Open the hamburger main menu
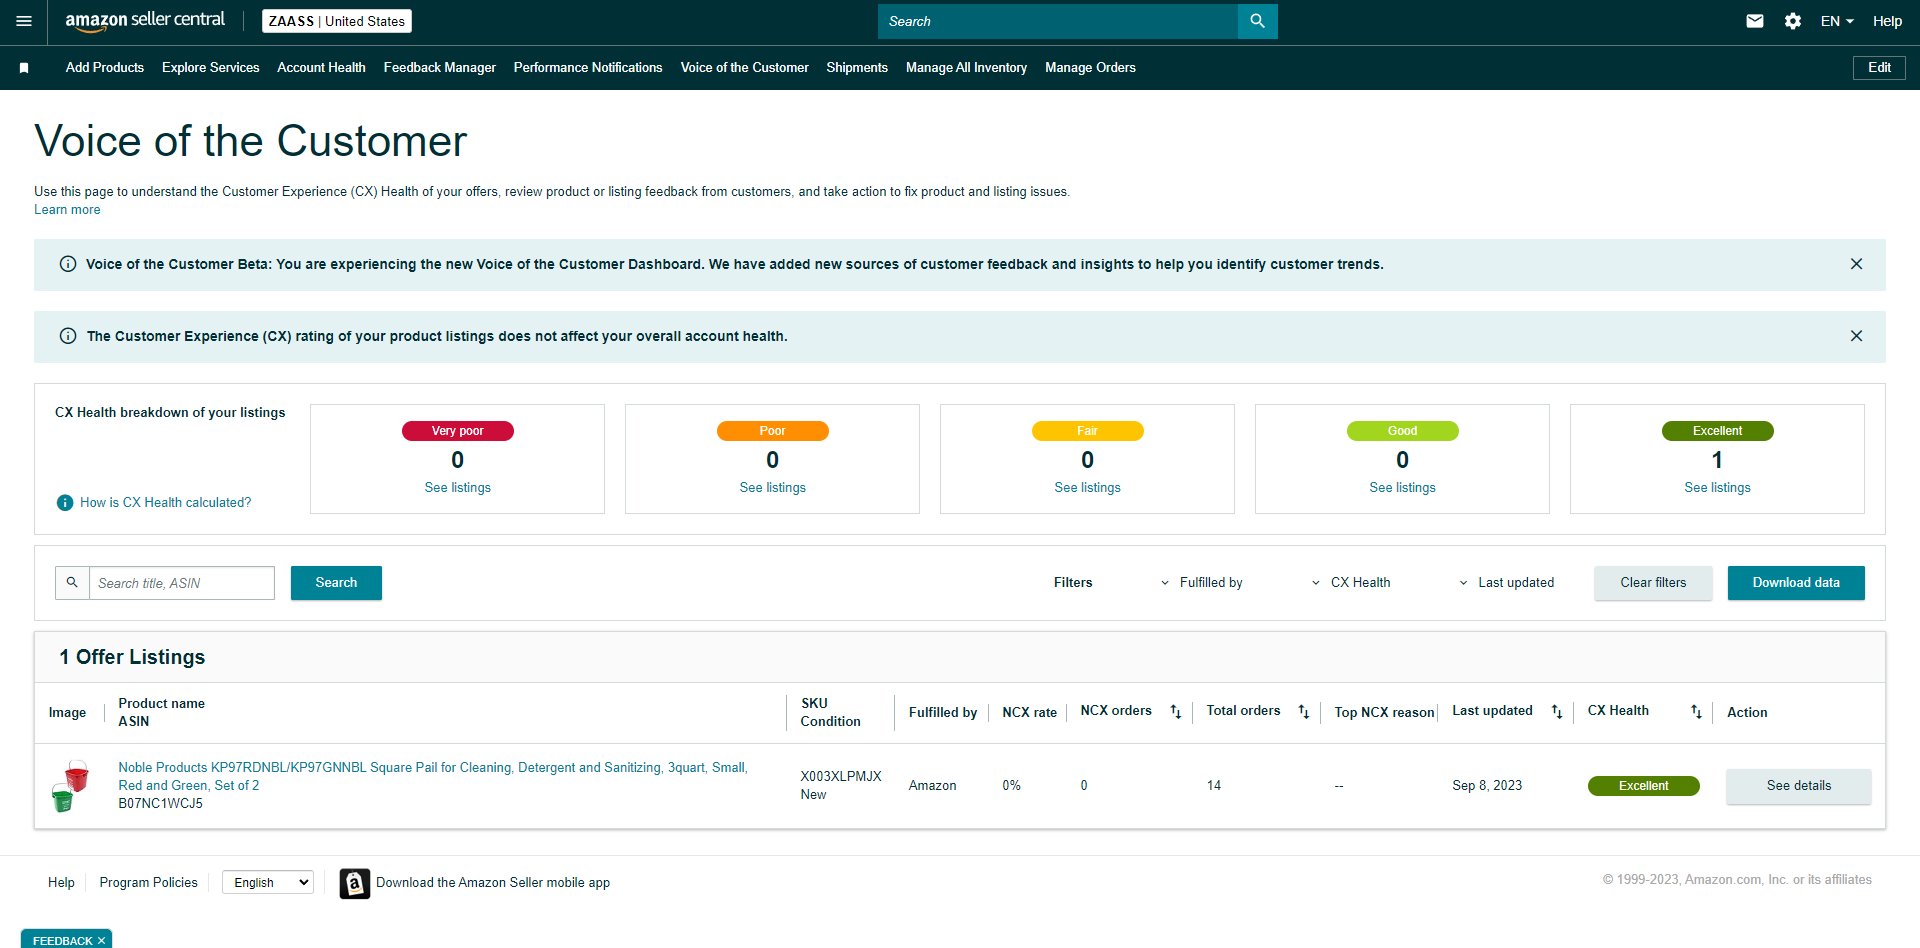Screen dimensions: 1920x948 coord(24,21)
